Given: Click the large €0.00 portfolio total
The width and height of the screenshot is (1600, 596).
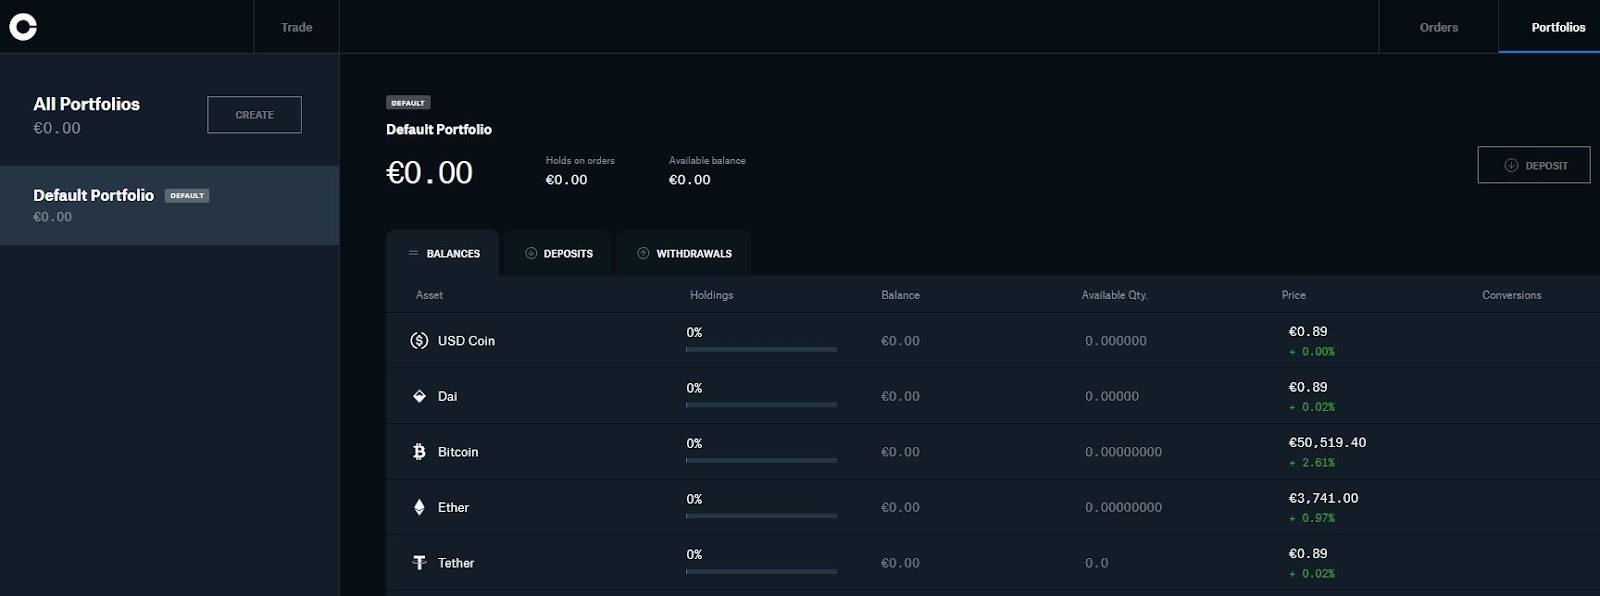Looking at the screenshot, I should tap(429, 173).
